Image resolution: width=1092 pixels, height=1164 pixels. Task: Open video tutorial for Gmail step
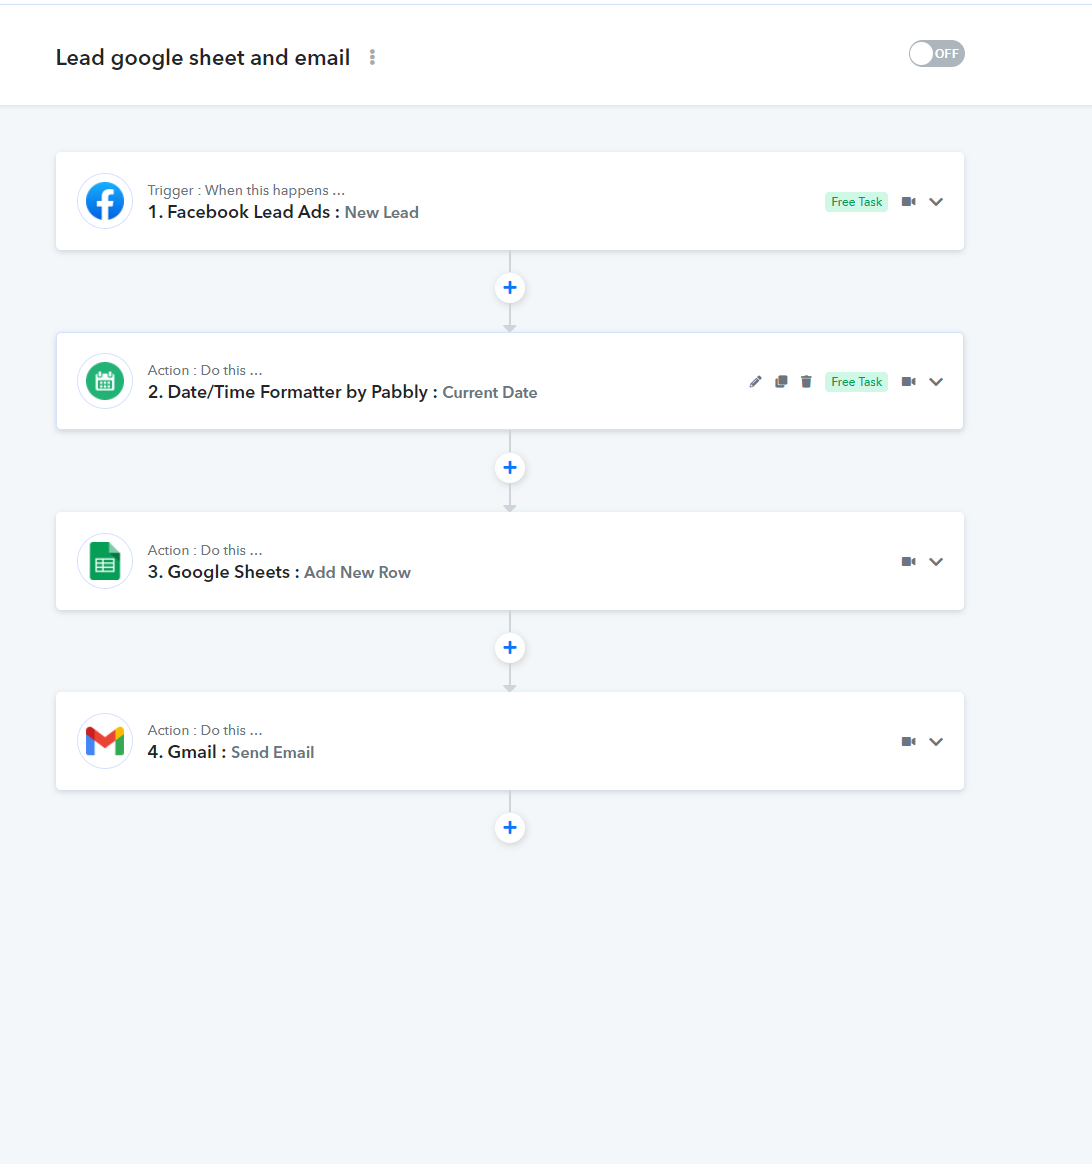[x=909, y=742]
